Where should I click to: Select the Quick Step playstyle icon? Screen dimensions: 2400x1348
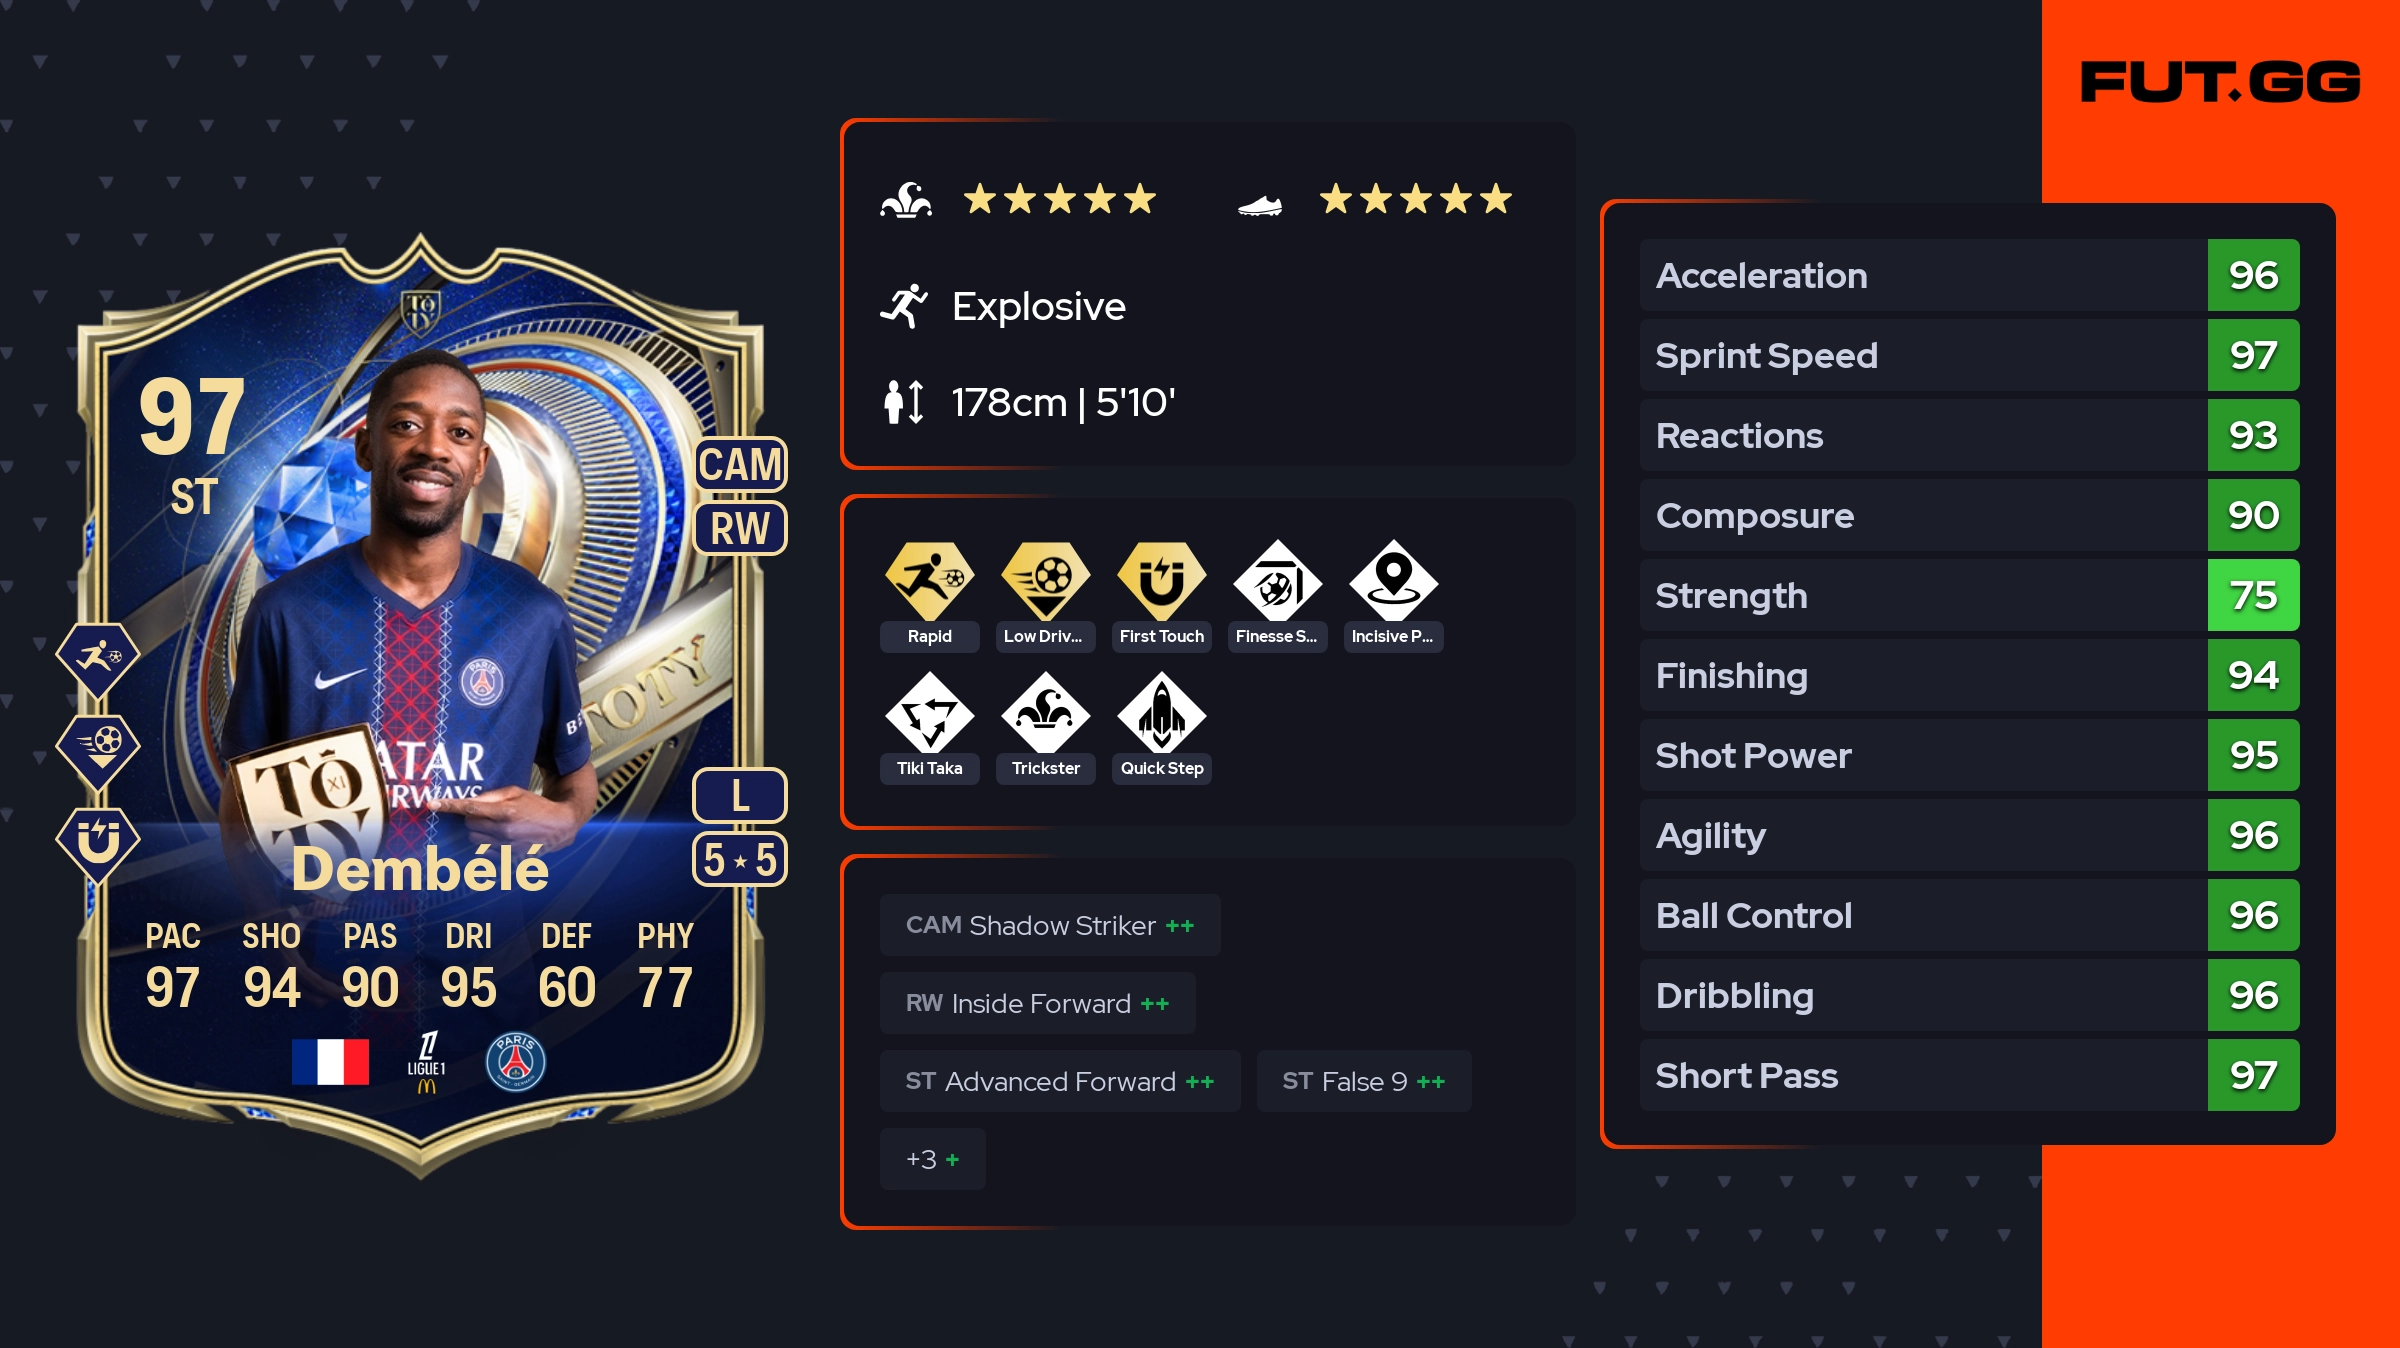coord(1161,712)
